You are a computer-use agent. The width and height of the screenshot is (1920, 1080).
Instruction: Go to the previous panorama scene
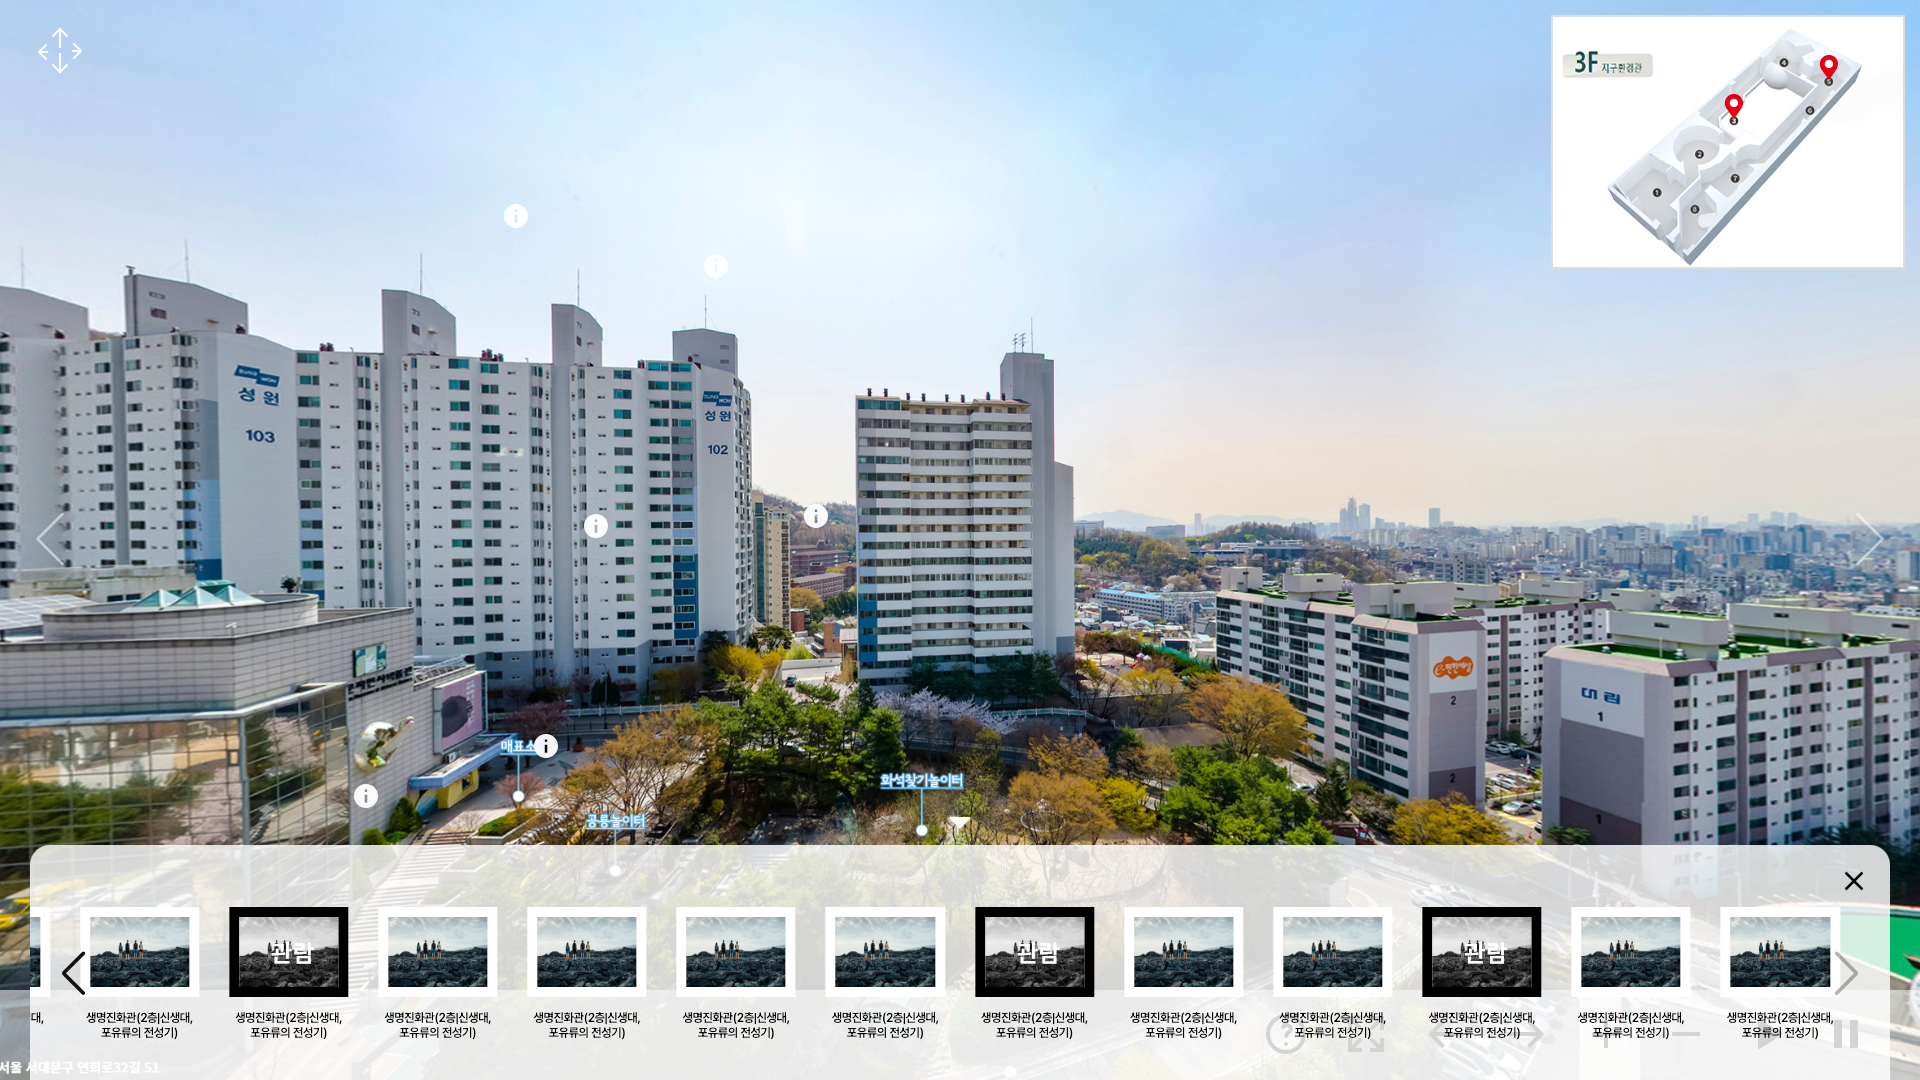50,539
